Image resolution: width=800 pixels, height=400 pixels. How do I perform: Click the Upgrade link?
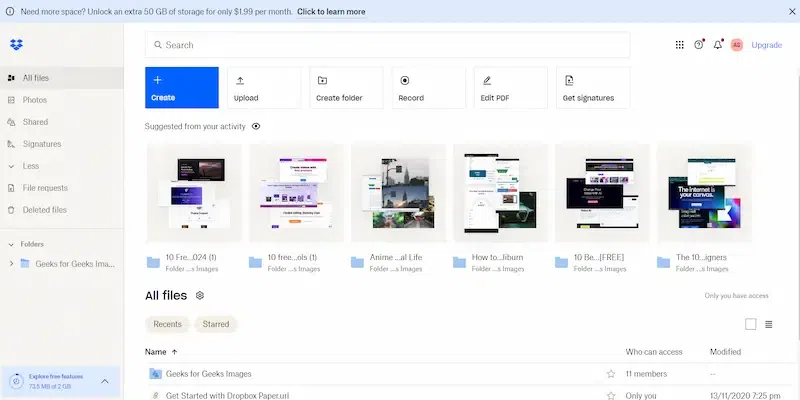[x=766, y=45]
